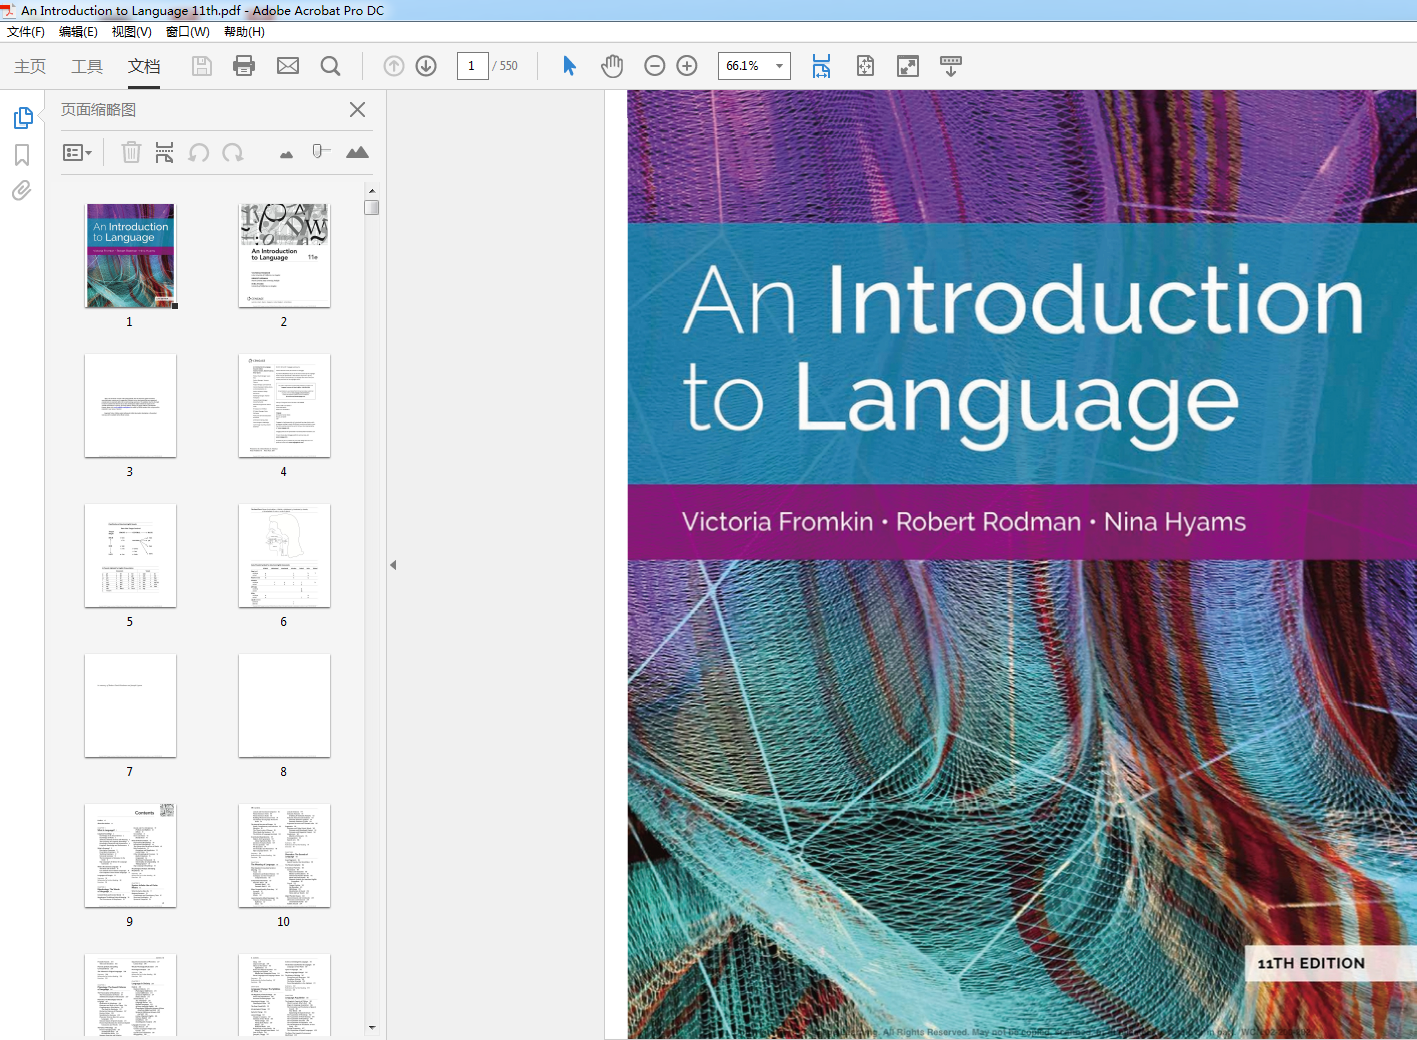1417x1040 pixels.
Task: Open the bookmarks panel icon
Action: click(22, 155)
